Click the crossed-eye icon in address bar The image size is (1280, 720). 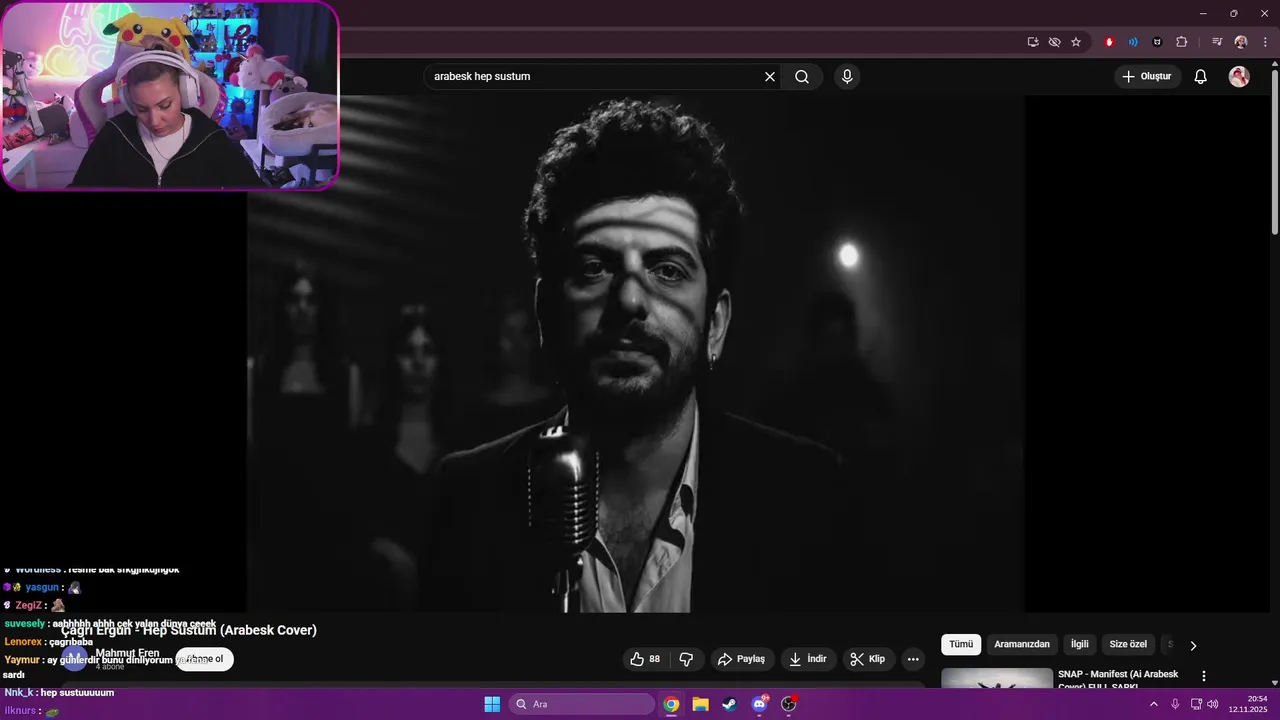(x=1054, y=42)
